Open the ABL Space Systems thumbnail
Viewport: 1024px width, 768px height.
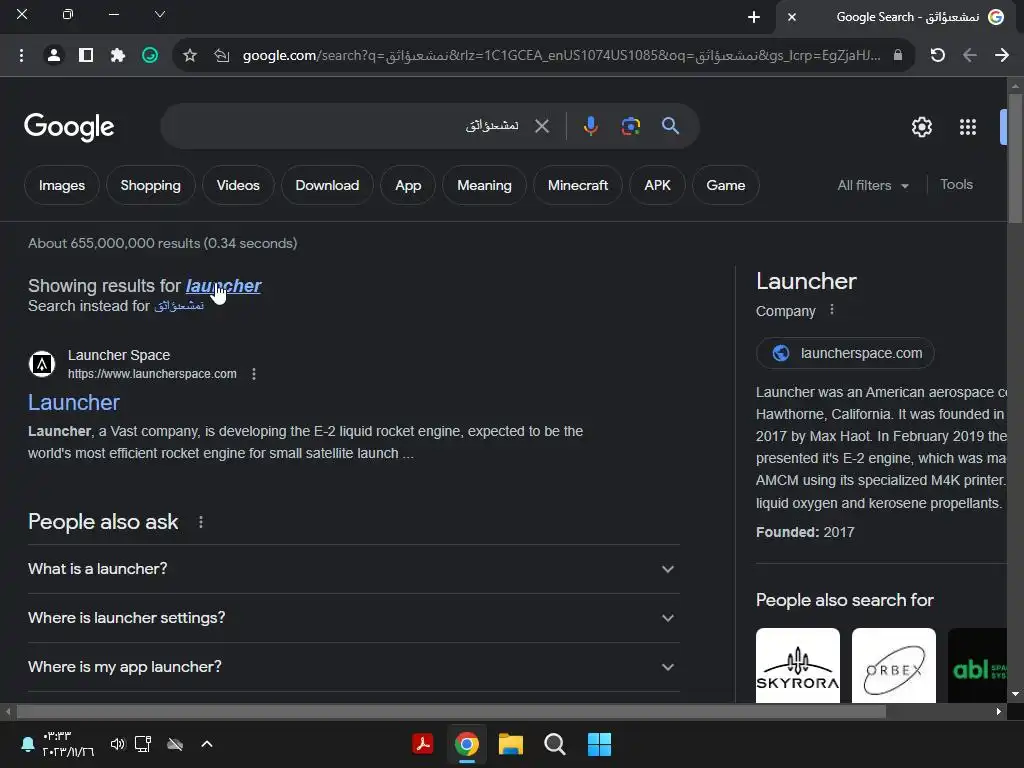pos(977,665)
